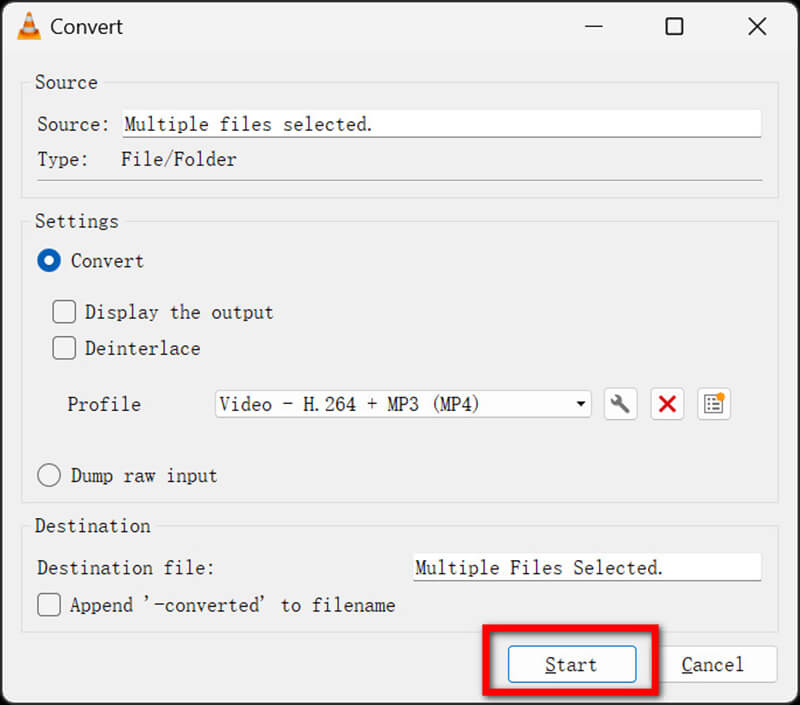Screen dimensions: 800x705
Task: Check Append '-converted' to filename
Action: pyautogui.click(x=49, y=605)
